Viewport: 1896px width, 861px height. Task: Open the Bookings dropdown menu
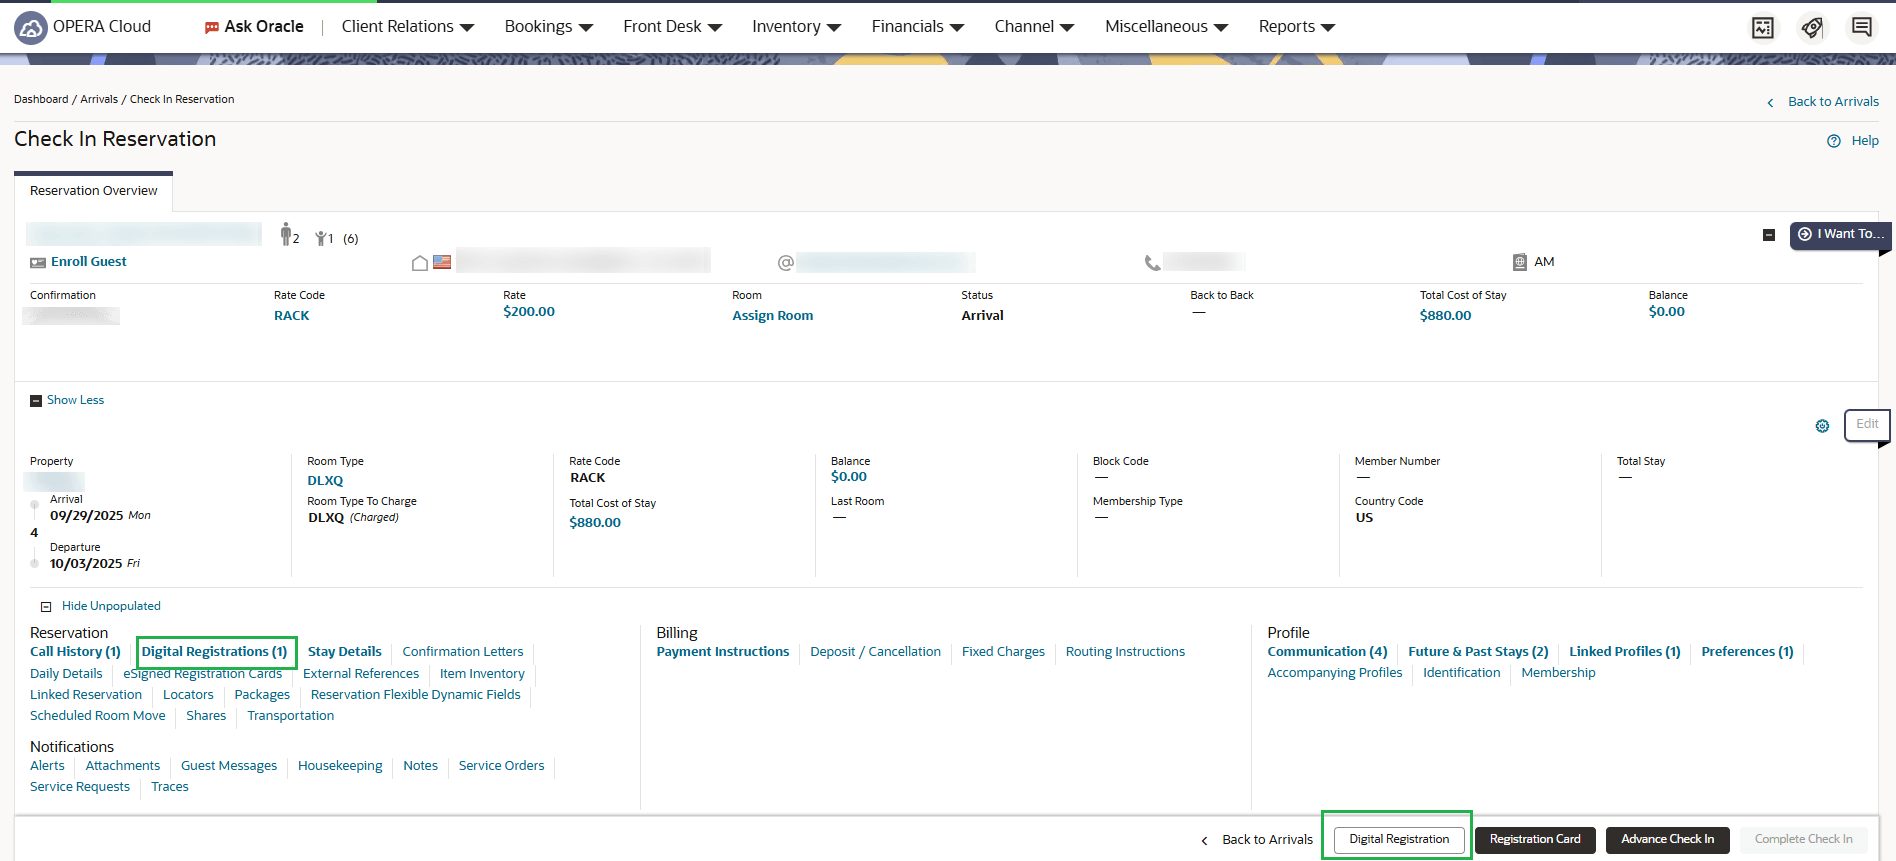tap(549, 27)
